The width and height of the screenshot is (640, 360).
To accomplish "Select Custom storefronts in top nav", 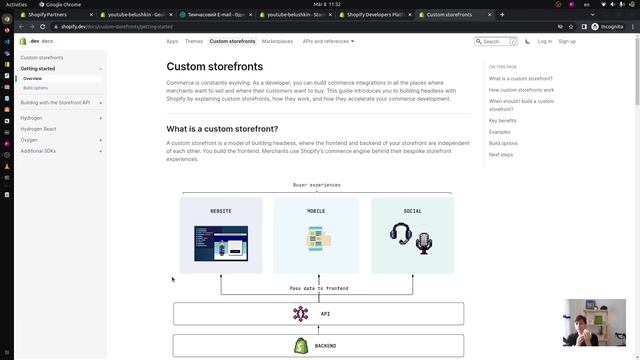I will 232,41.
